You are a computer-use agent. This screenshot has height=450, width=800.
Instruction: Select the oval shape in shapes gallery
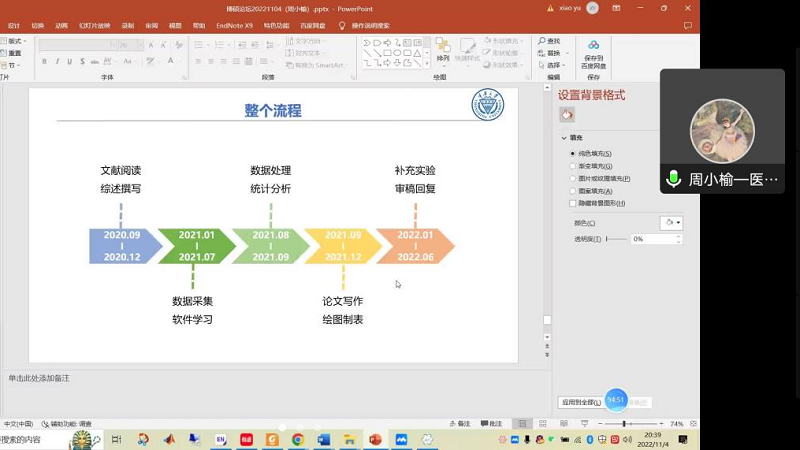(397, 53)
